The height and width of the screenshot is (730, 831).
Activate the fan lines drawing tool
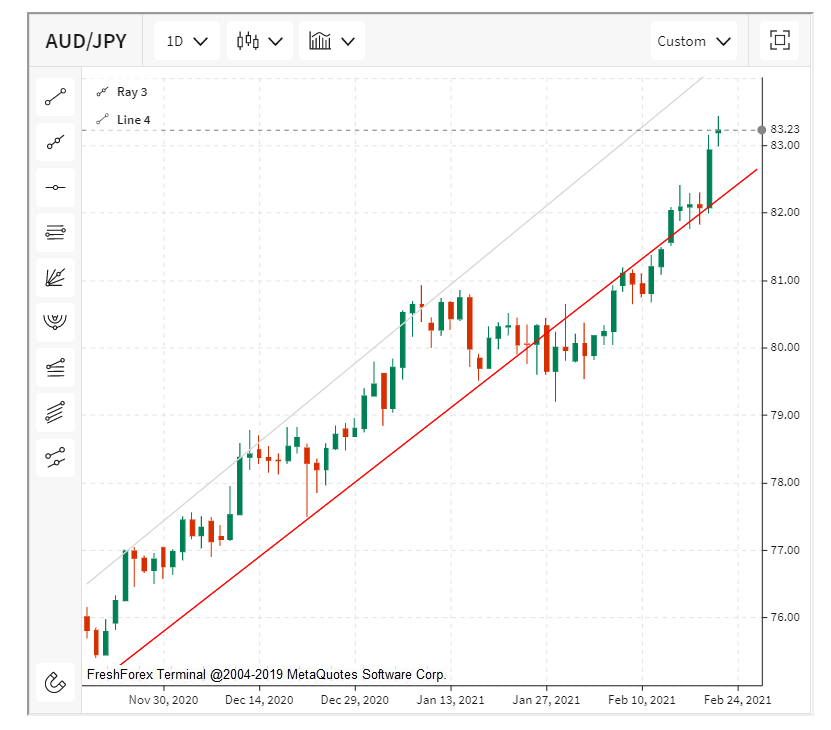pyautogui.click(x=56, y=277)
